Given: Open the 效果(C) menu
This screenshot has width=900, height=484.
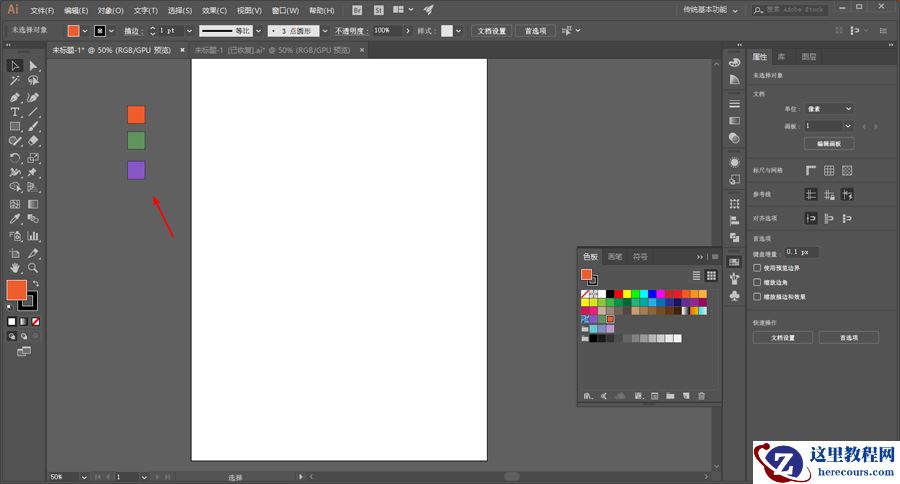Looking at the screenshot, I should pos(214,10).
